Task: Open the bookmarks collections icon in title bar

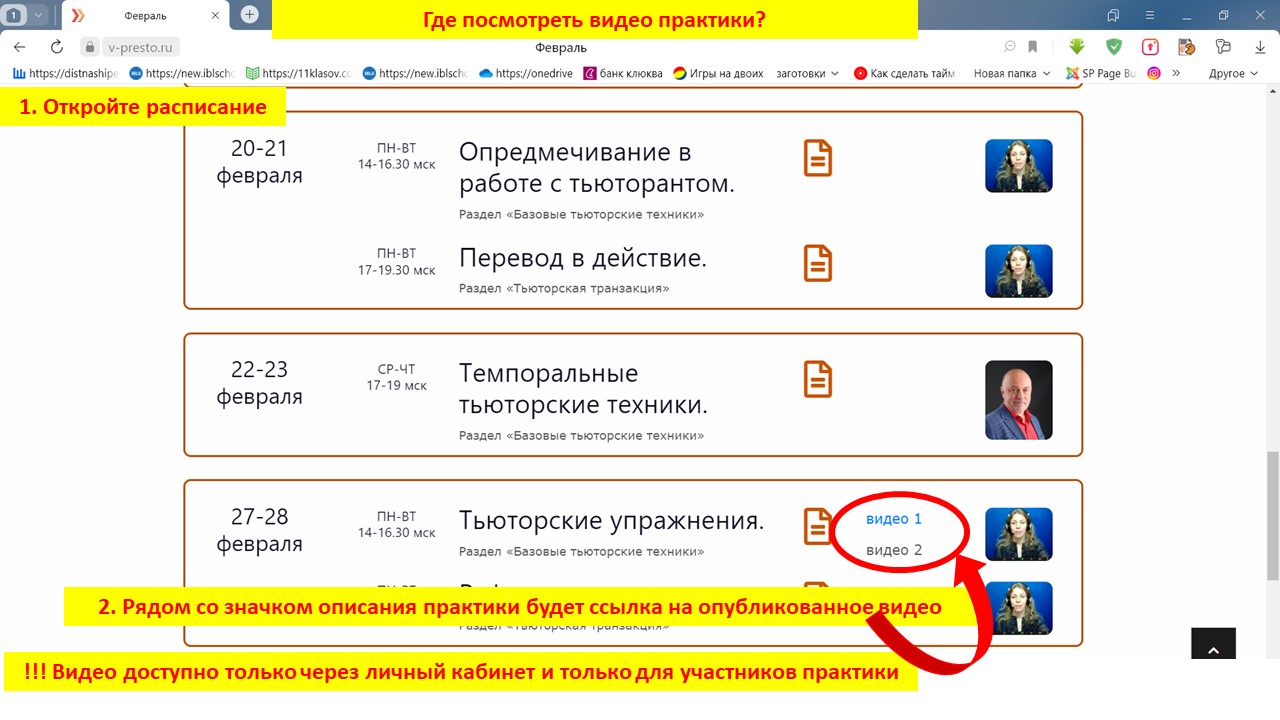Action: click(x=1113, y=15)
